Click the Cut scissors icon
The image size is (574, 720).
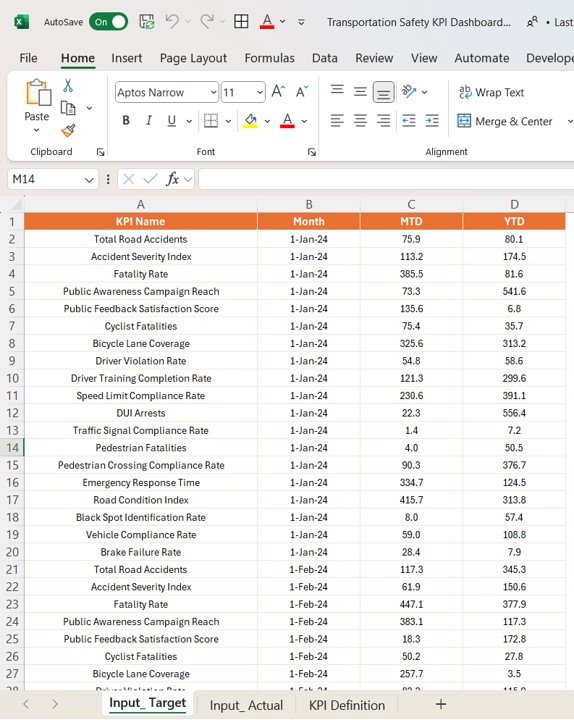[68, 85]
